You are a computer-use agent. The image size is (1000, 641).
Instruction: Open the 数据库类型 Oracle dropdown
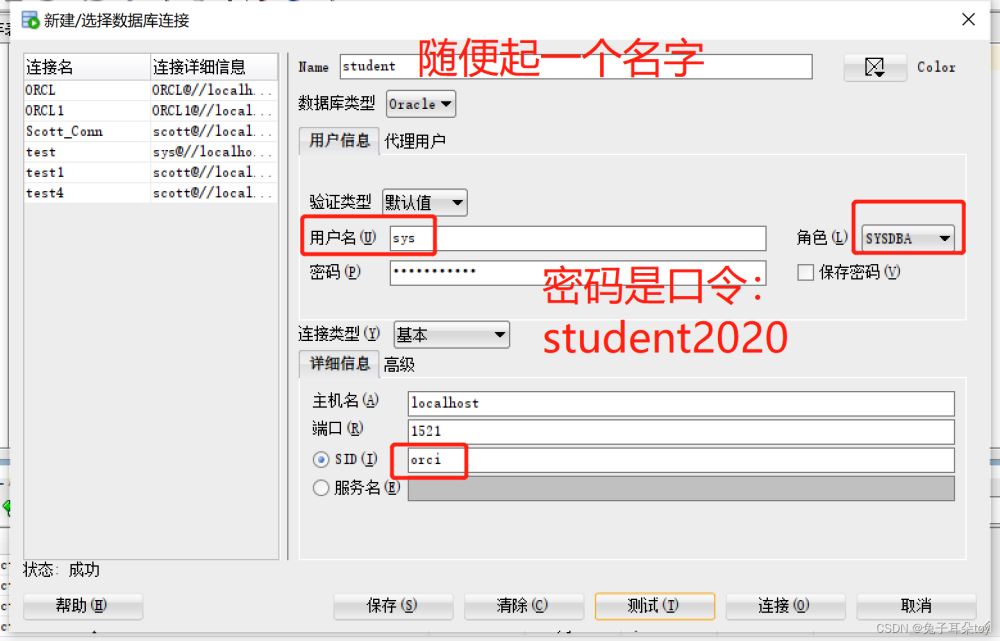(421, 104)
